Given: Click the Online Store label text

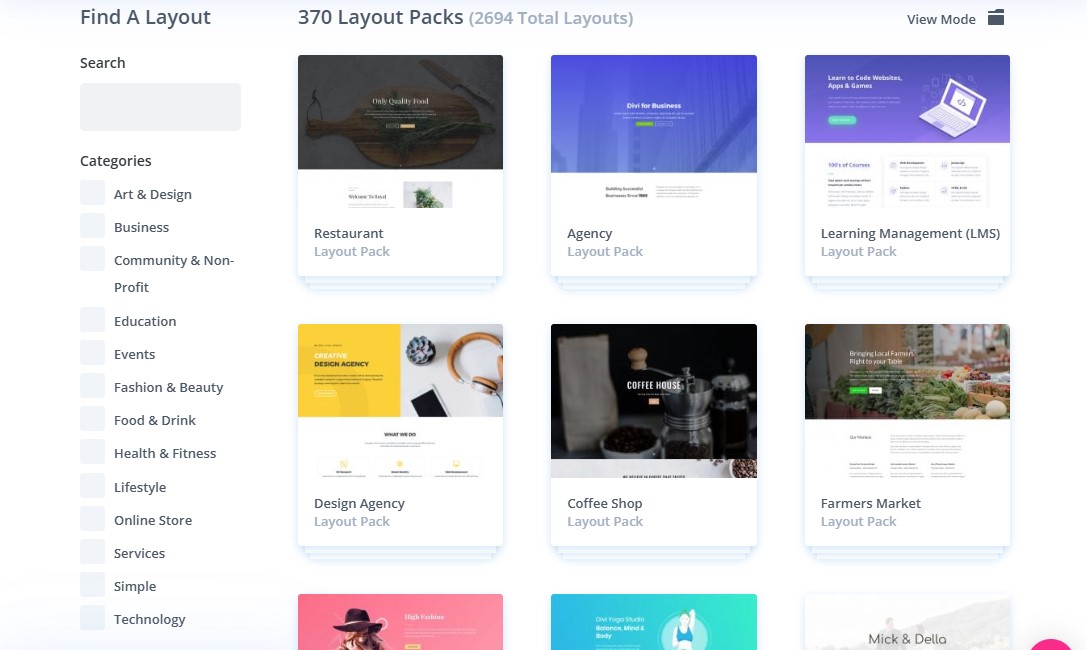Looking at the screenshot, I should click(x=153, y=520).
